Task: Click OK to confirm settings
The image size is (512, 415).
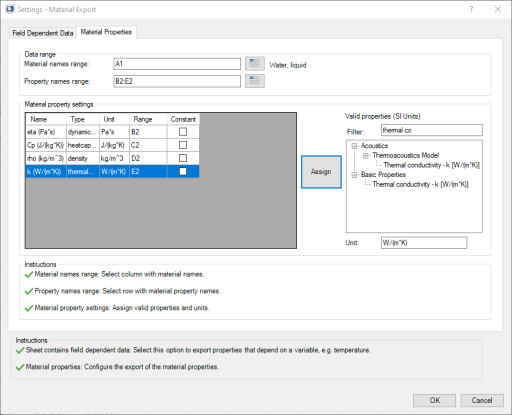Action: (x=434, y=400)
